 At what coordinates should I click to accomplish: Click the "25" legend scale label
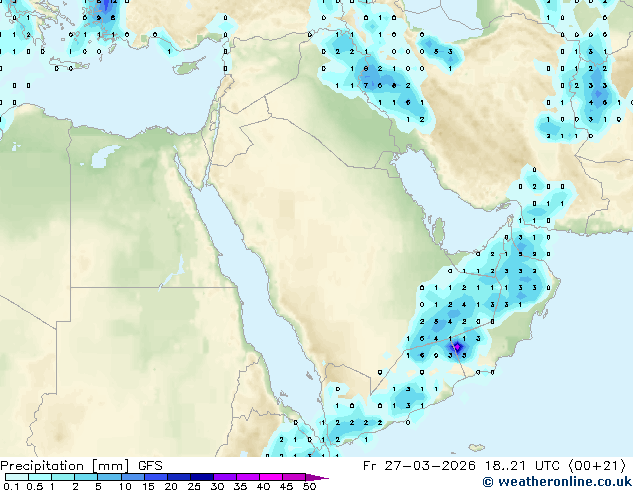[x=194, y=486]
